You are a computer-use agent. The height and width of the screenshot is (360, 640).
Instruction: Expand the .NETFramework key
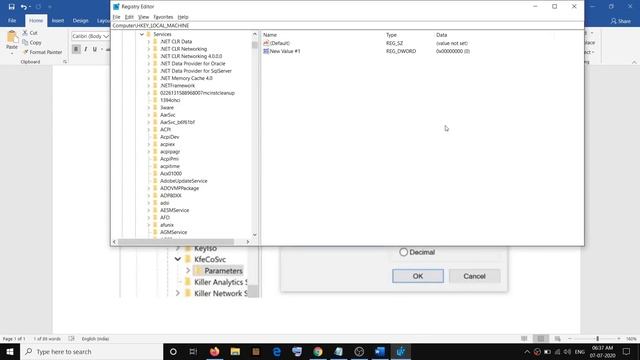pyautogui.click(x=149, y=86)
